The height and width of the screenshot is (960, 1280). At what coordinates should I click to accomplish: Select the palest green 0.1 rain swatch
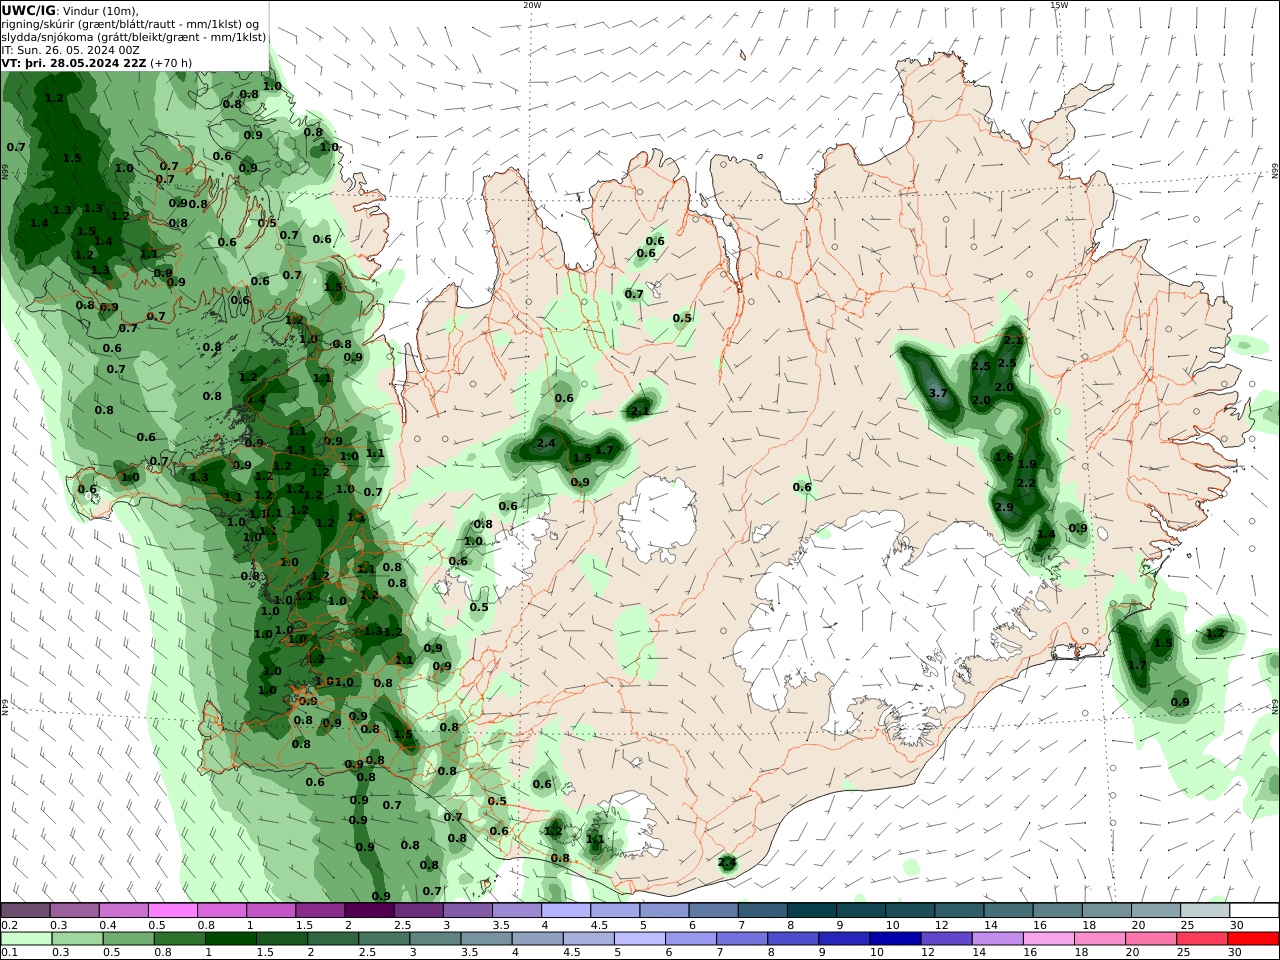pos(27,938)
